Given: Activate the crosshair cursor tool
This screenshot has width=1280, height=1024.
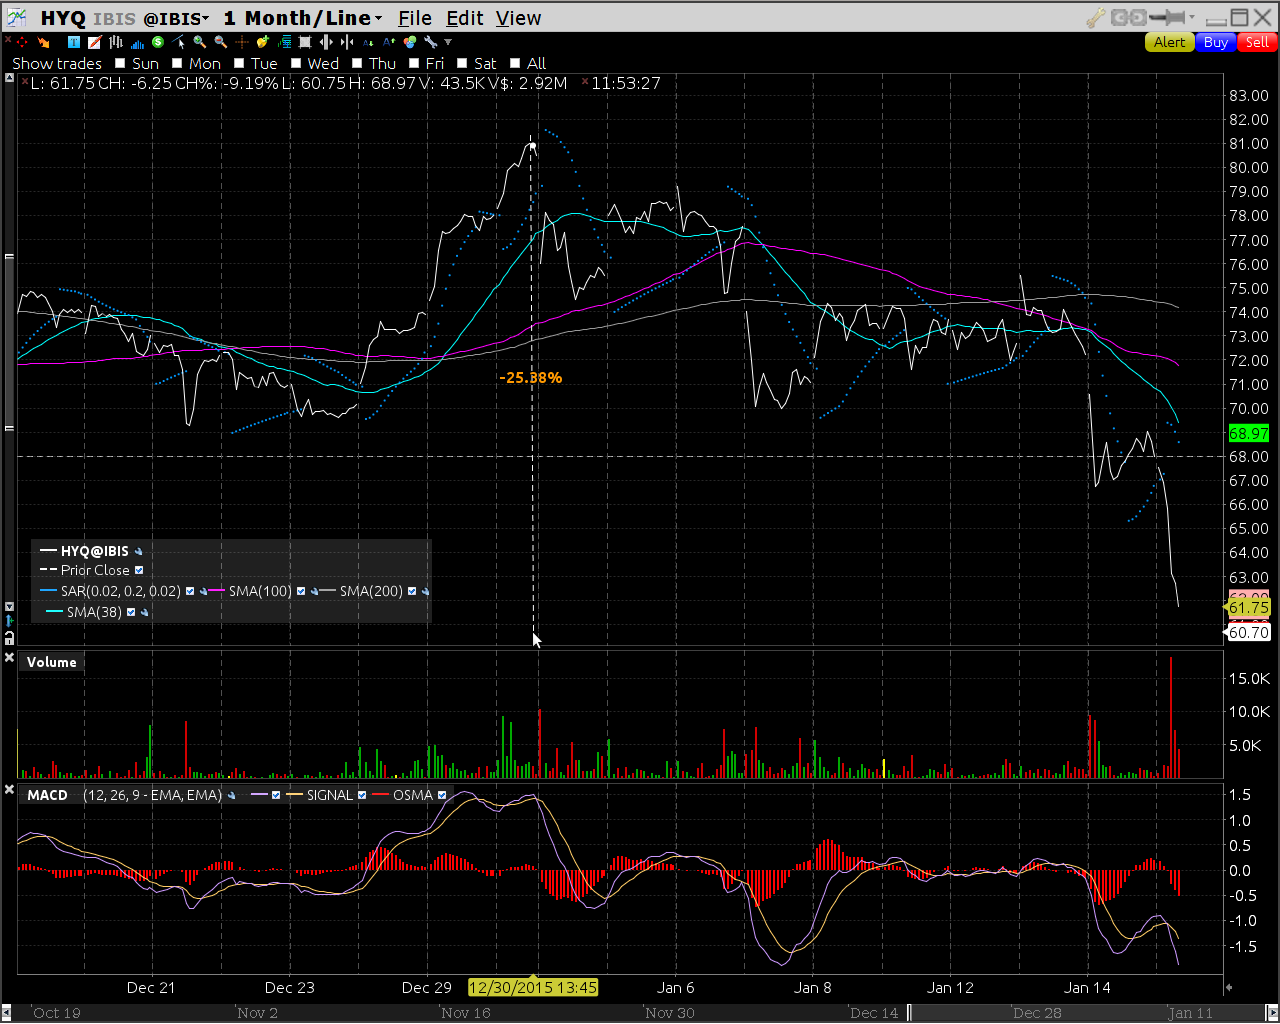Looking at the screenshot, I should click(x=242, y=42).
